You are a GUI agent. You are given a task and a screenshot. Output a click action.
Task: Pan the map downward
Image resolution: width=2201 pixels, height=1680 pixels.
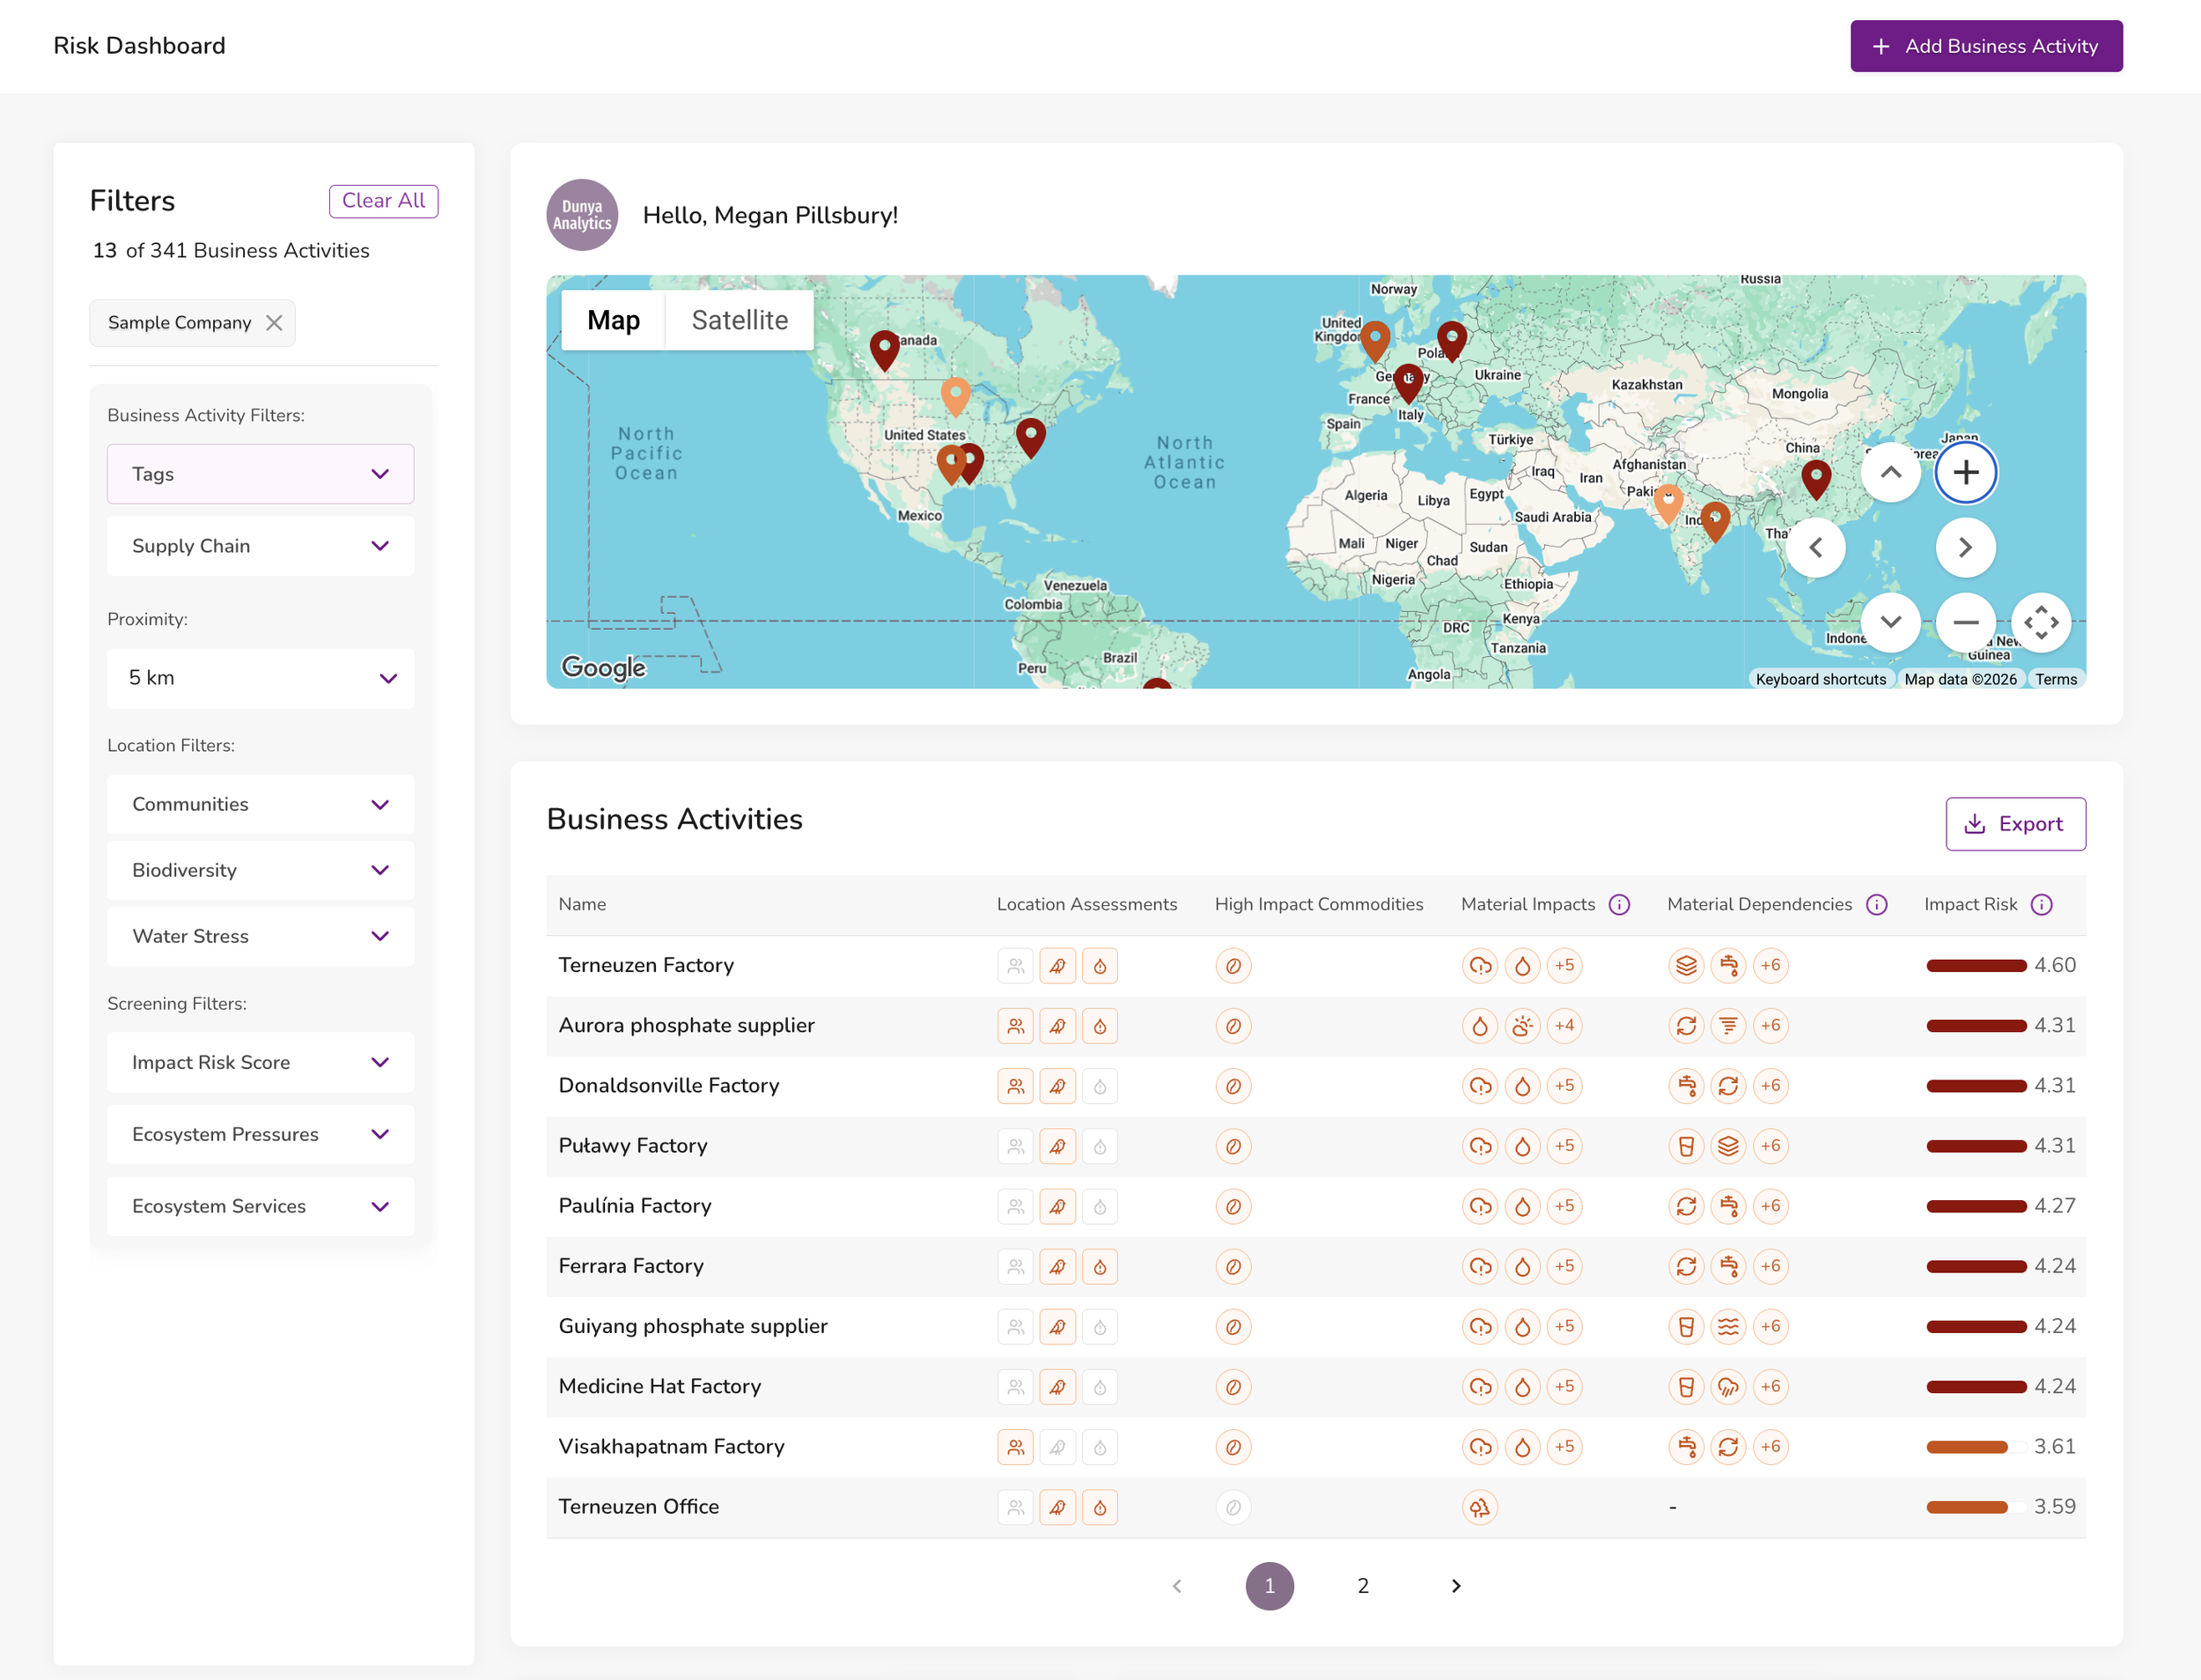coord(1891,622)
